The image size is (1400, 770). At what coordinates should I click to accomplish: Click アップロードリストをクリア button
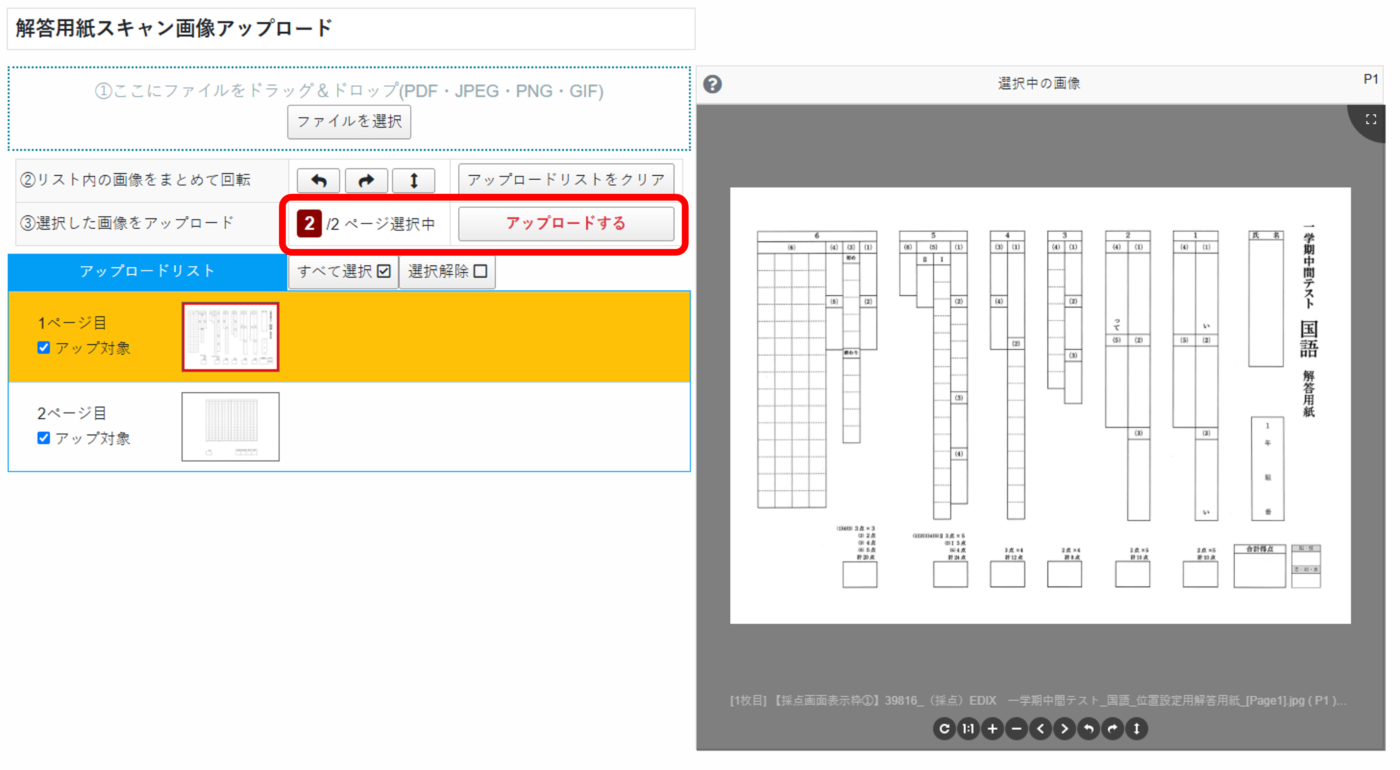(x=566, y=180)
